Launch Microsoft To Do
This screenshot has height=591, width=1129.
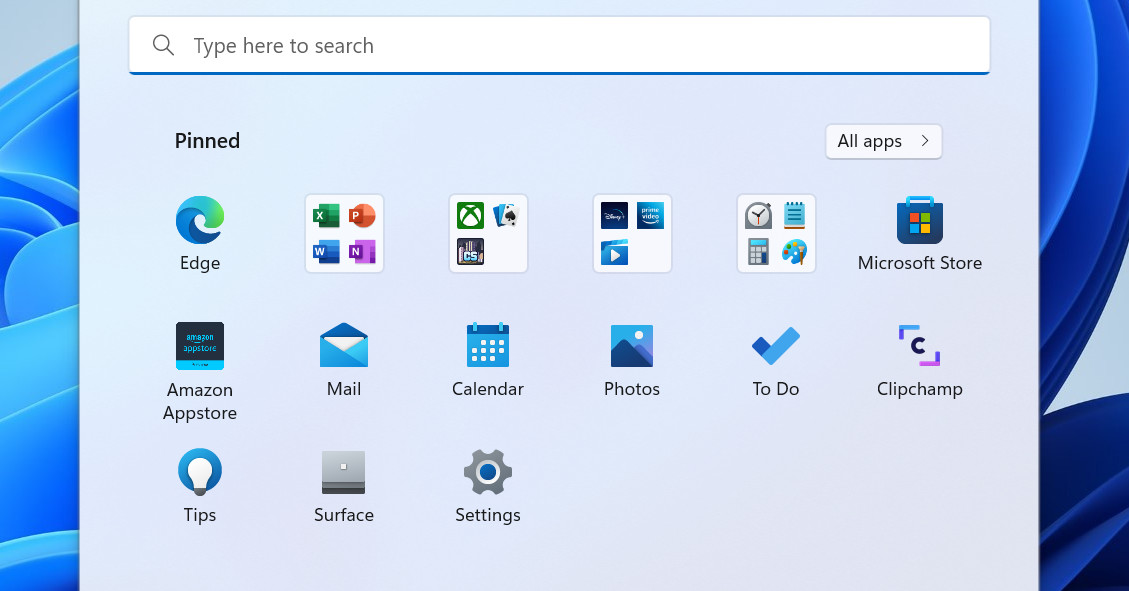pyautogui.click(x=775, y=346)
